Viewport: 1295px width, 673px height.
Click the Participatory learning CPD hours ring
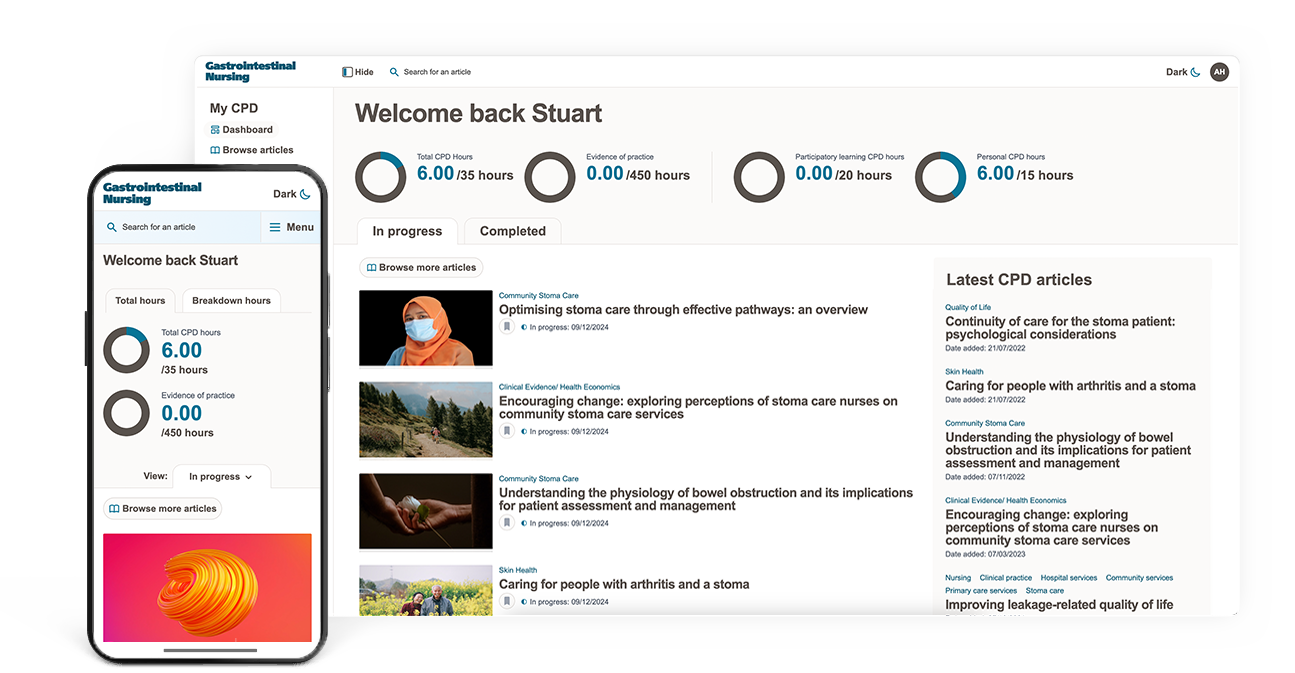[759, 177]
